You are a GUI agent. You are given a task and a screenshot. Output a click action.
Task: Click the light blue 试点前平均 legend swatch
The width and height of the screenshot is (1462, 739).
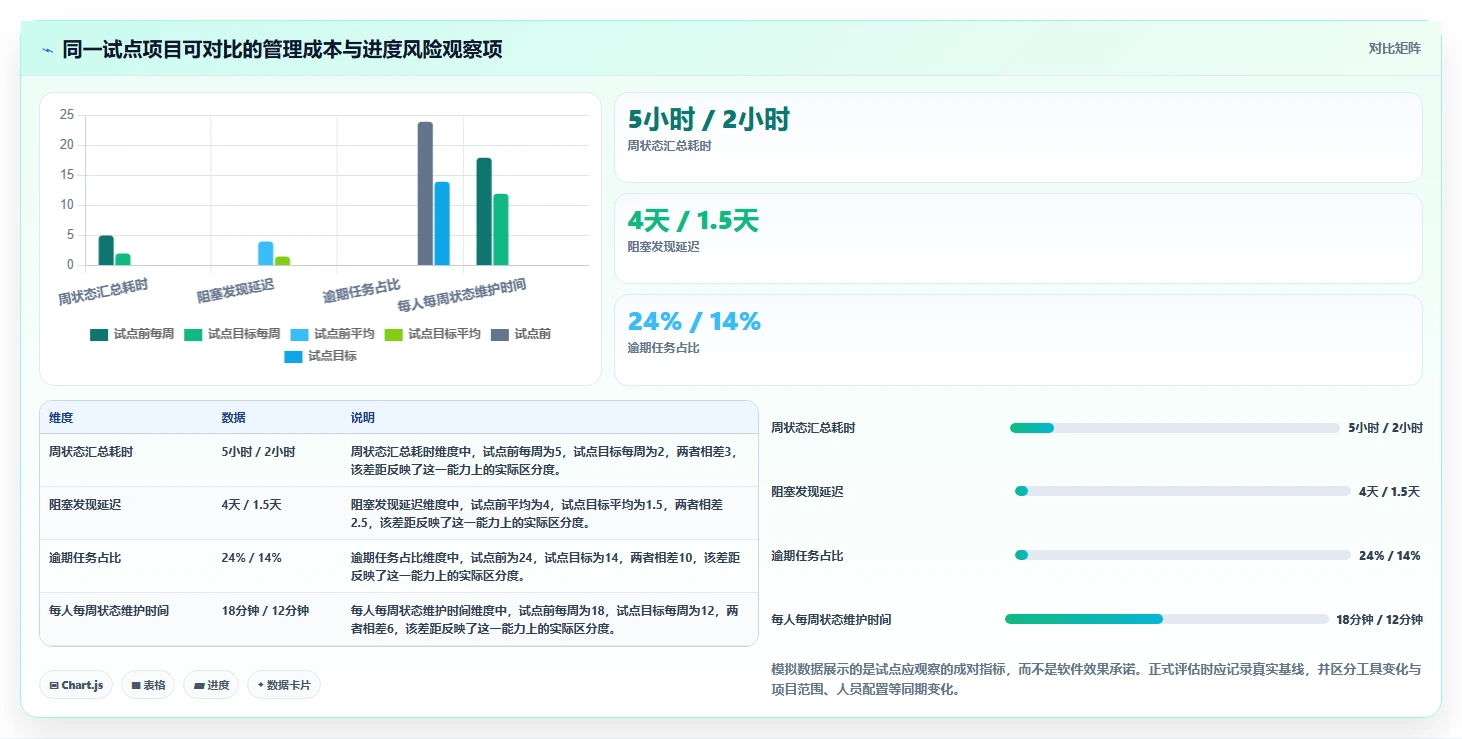[299, 335]
